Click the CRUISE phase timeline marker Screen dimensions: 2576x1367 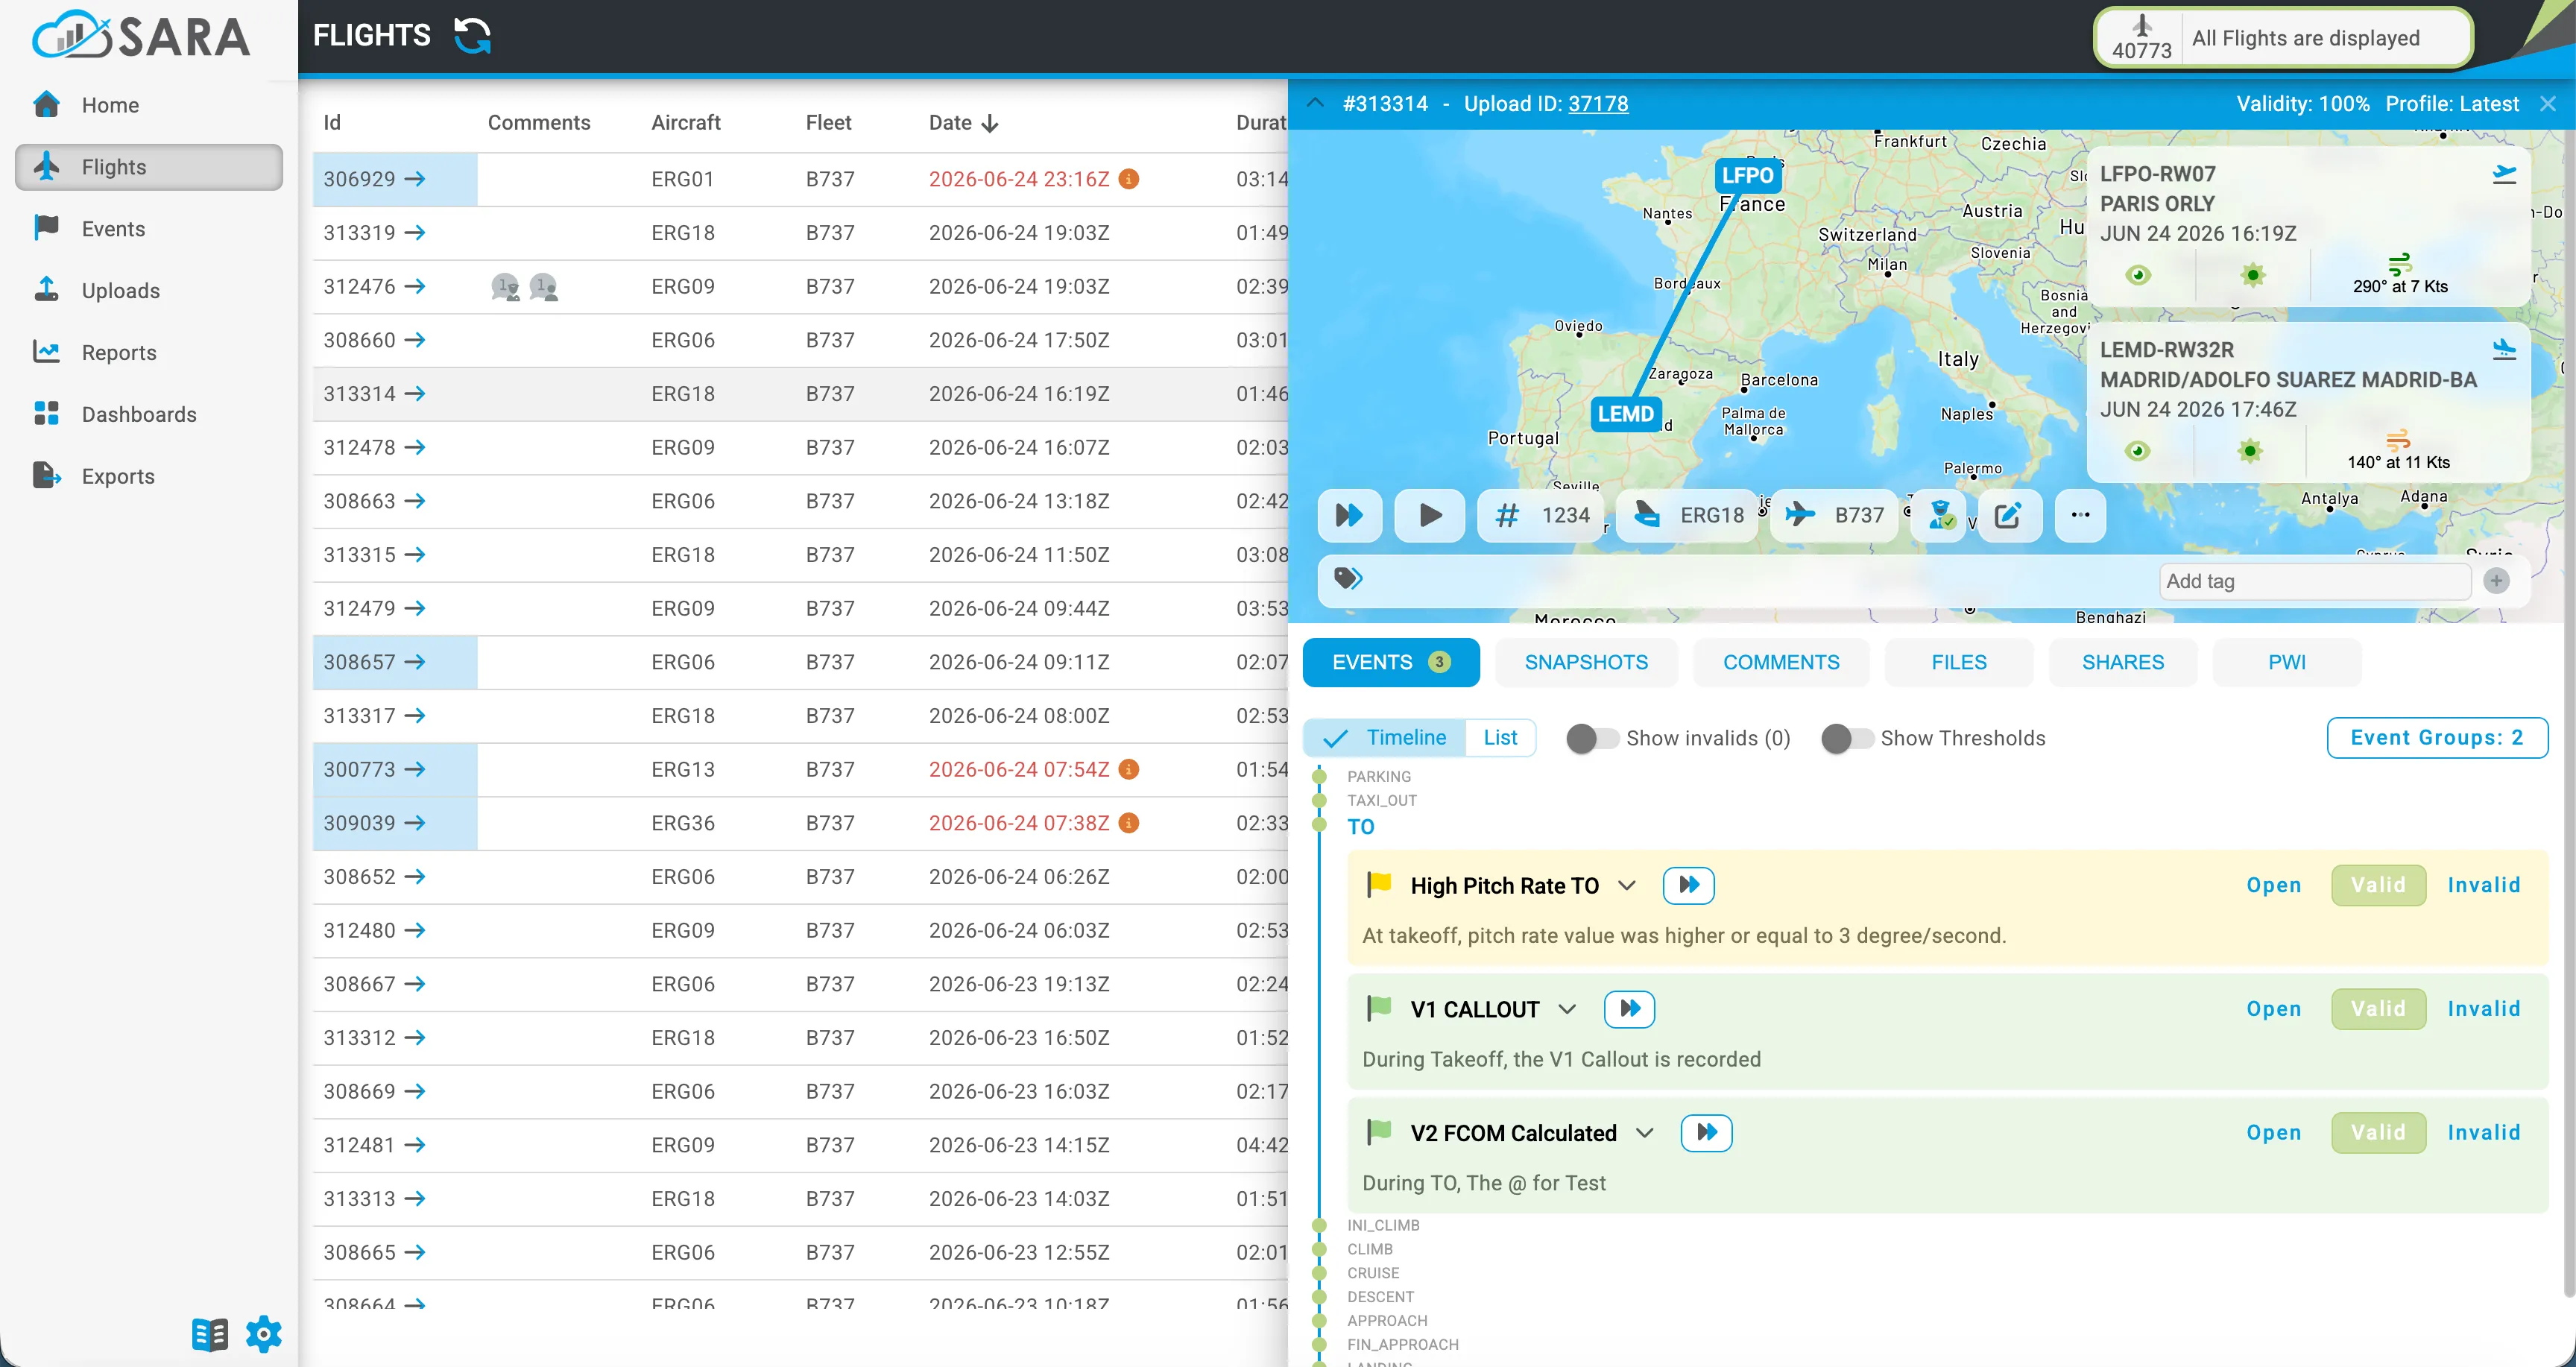pyautogui.click(x=1320, y=1274)
